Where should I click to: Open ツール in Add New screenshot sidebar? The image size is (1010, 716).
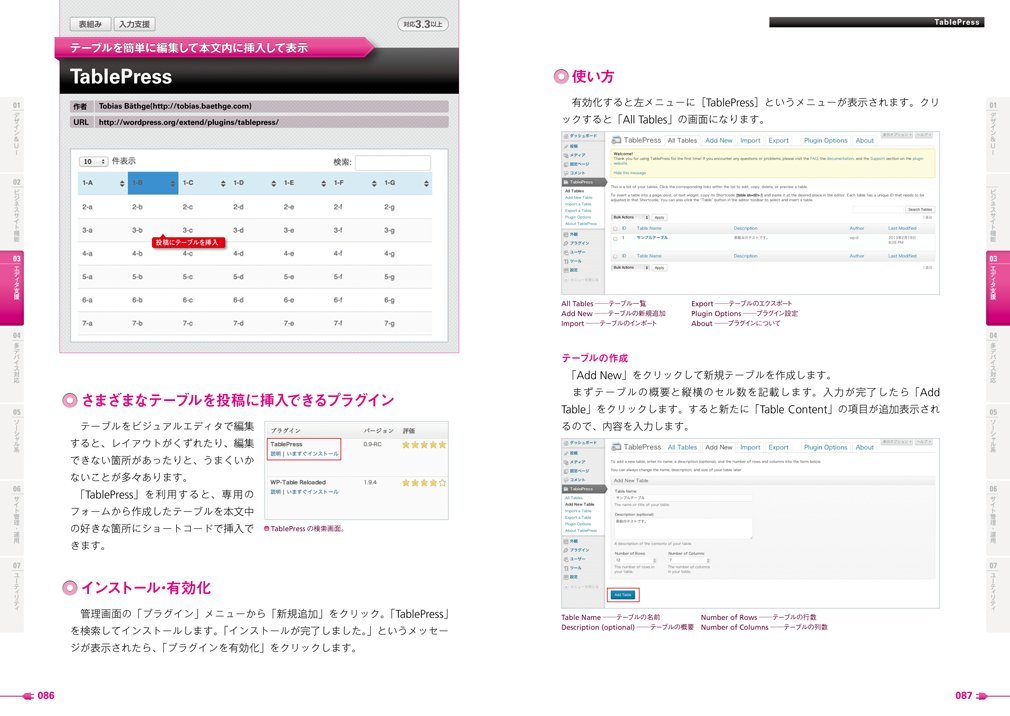click(x=573, y=568)
